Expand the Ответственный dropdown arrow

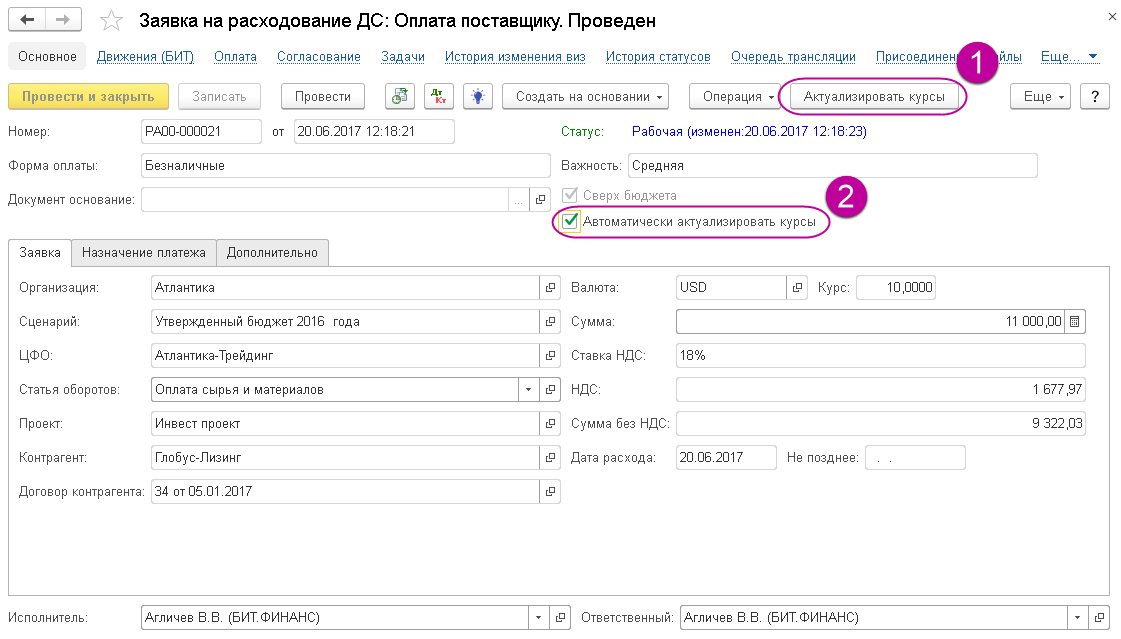pyautogui.click(x=1077, y=618)
